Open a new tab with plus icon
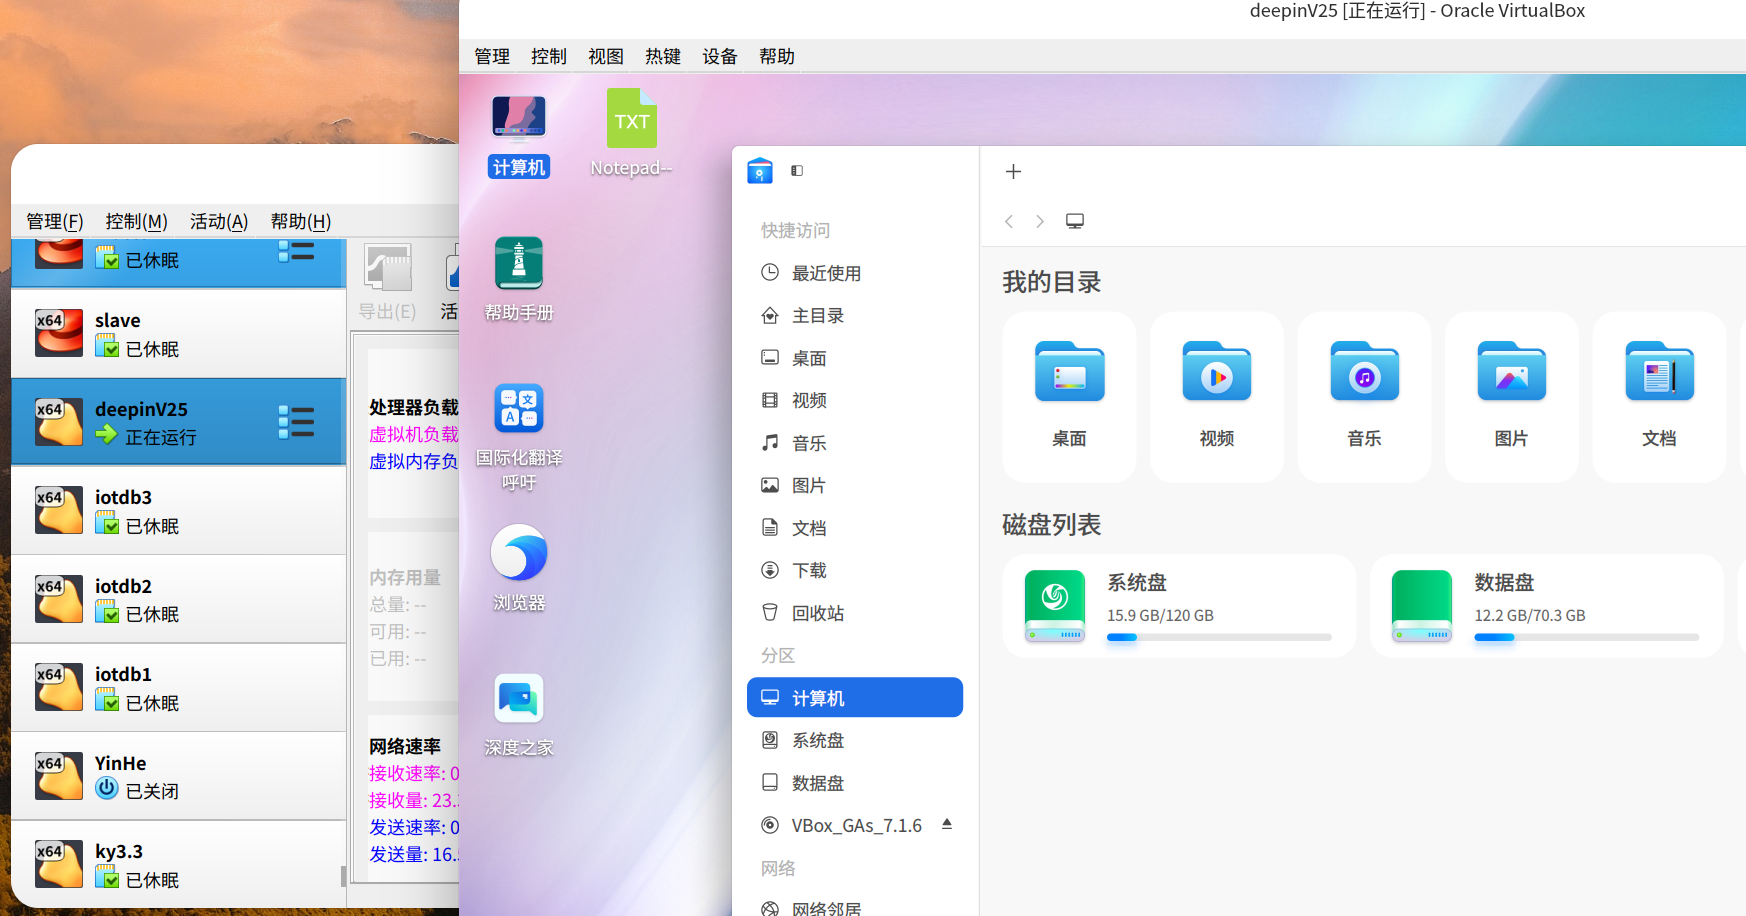This screenshot has width=1746, height=916. (1013, 172)
